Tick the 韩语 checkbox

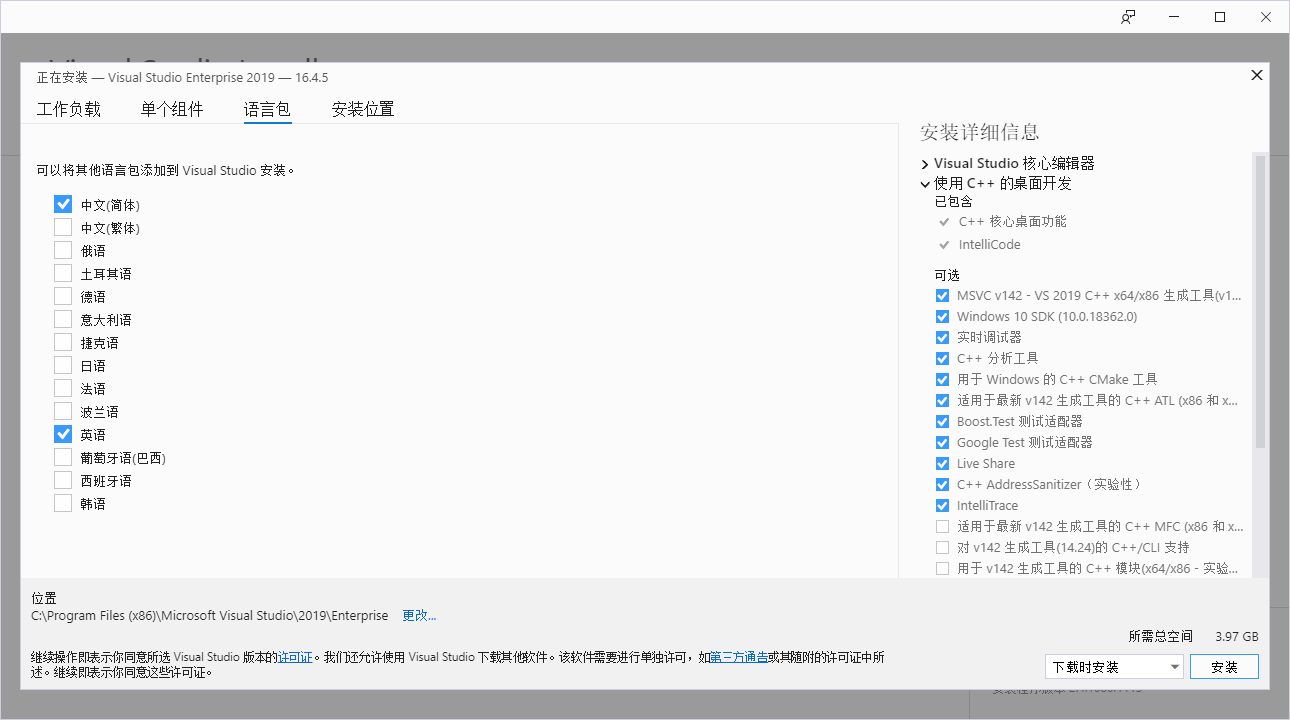[x=63, y=503]
